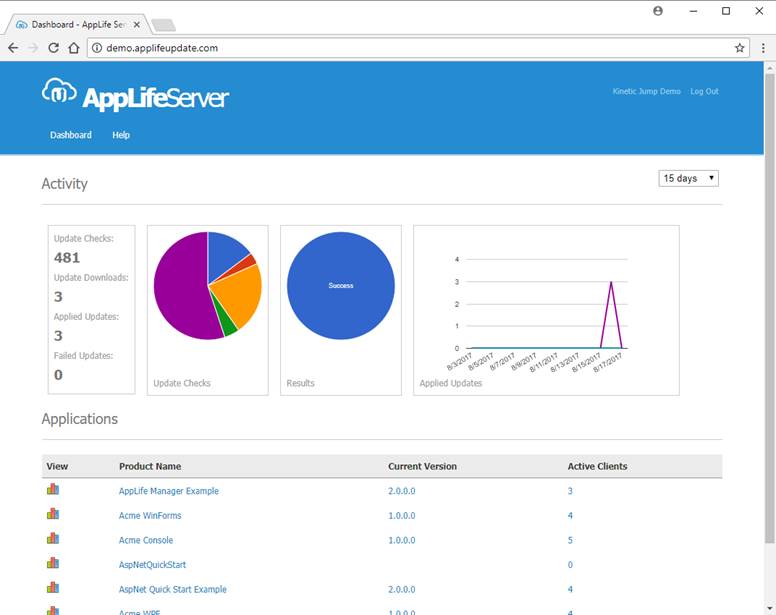The image size is (776, 615).
Task: Go to Dashboard navigation item
Action: 71,135
